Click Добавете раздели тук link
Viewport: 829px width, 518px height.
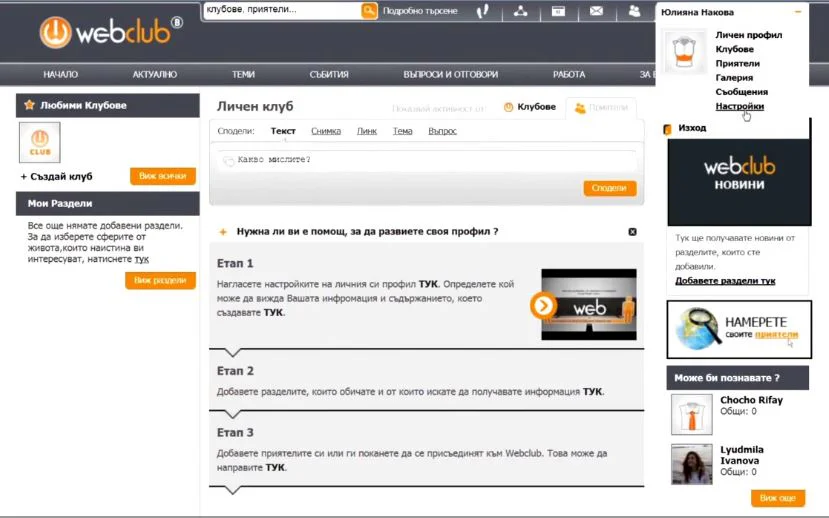725,281
